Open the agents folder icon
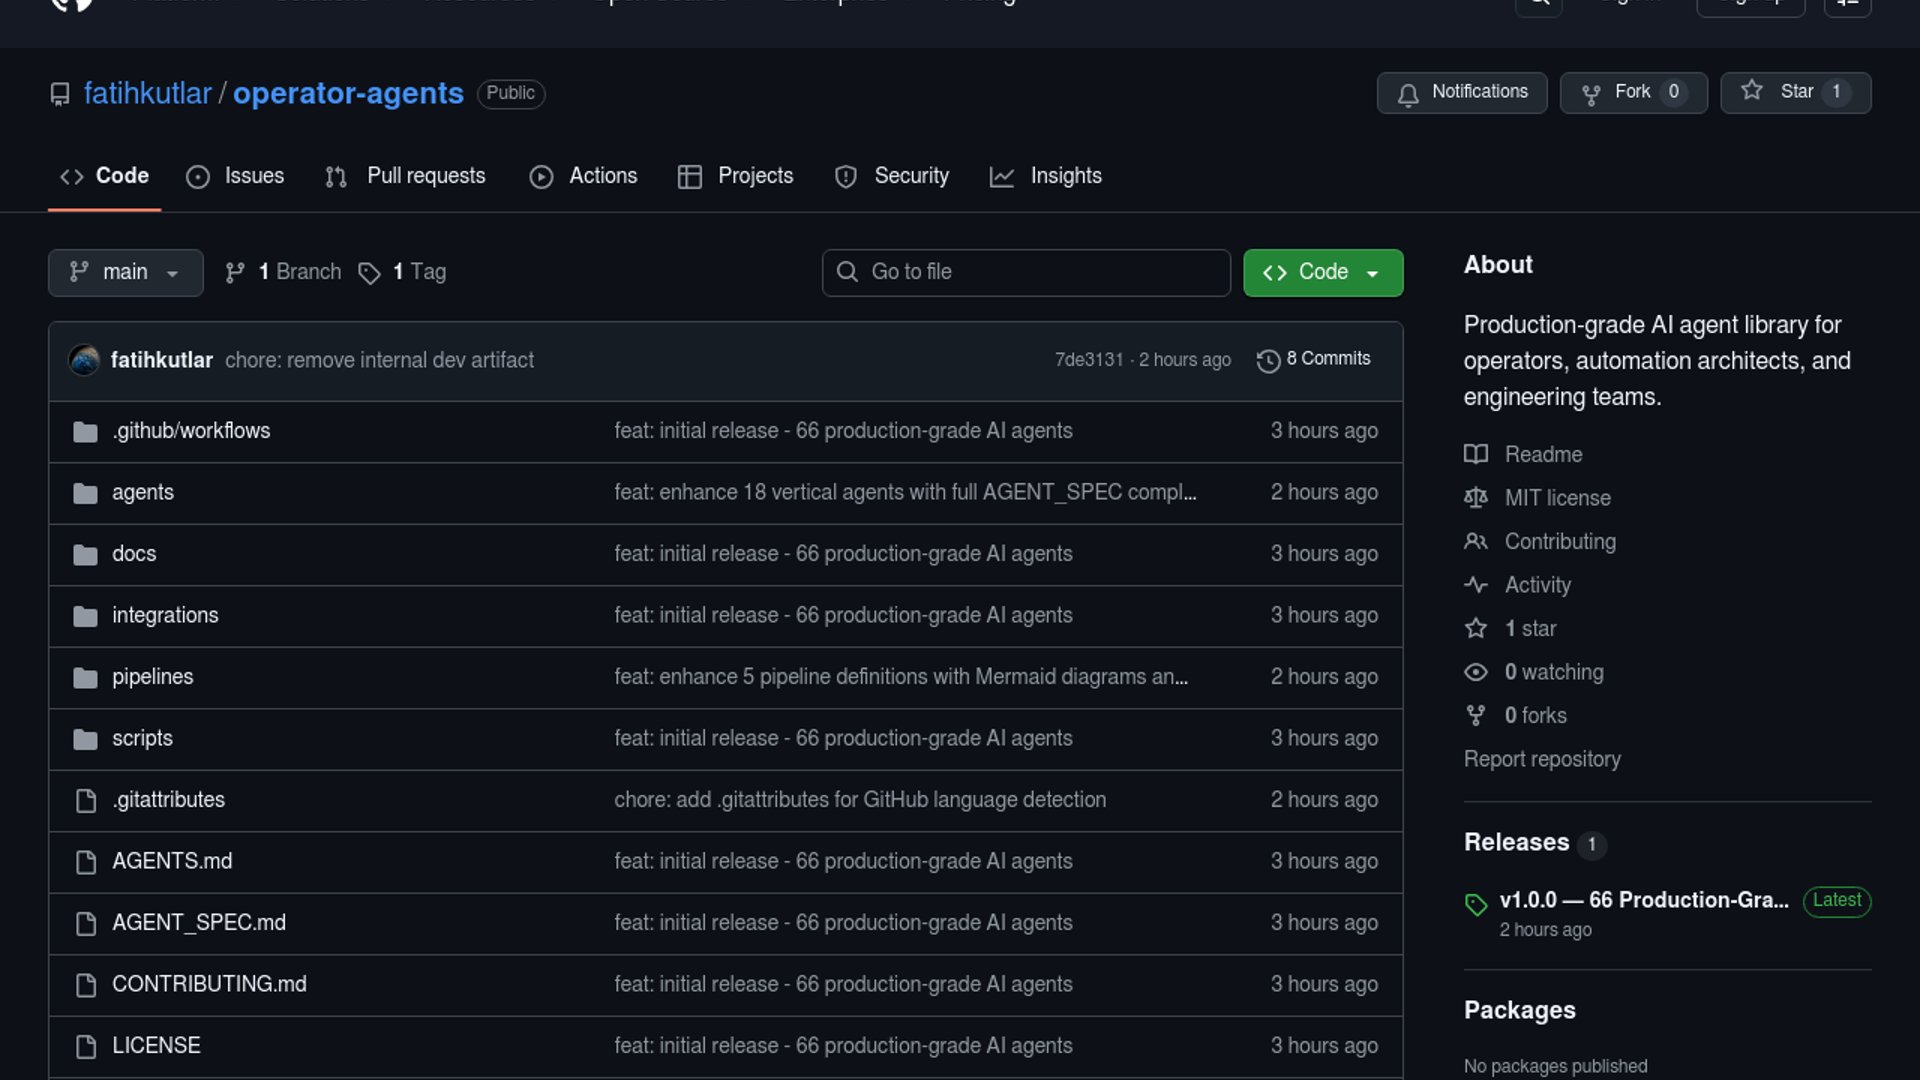This screenshot has height=1080, width=1920. 86,493
